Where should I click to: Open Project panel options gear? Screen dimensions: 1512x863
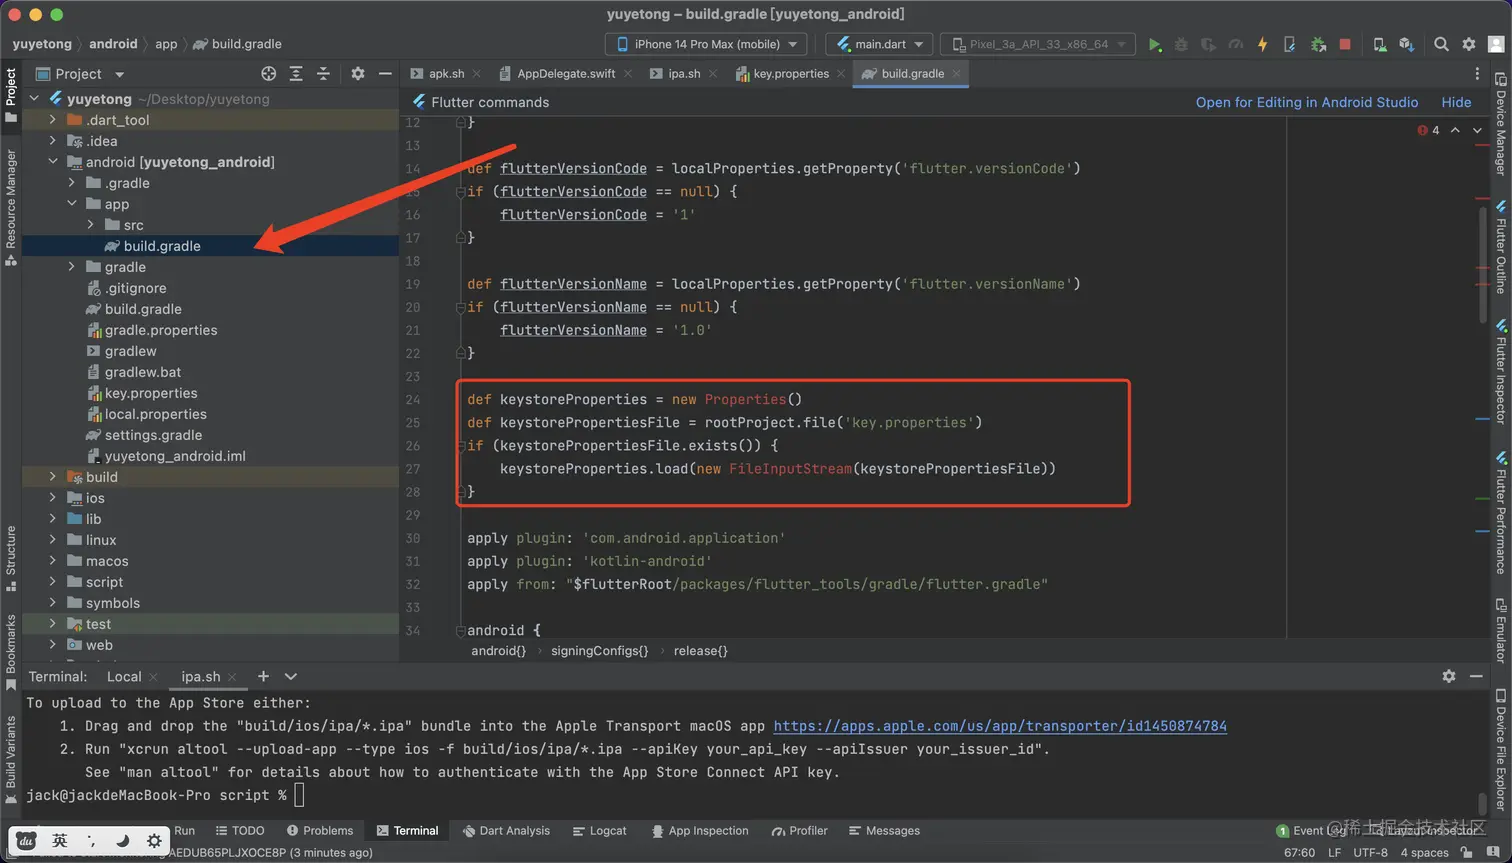pyautogui.click(x=358, y=74)
